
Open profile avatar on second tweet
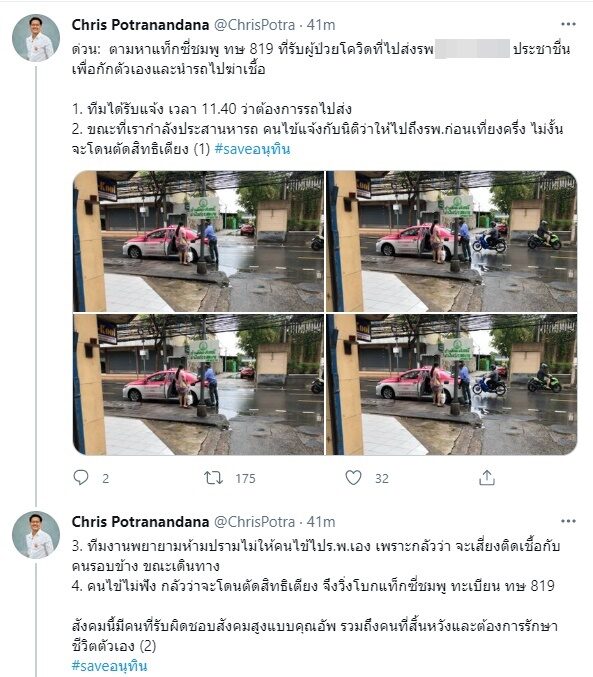[x=36, y=535]
